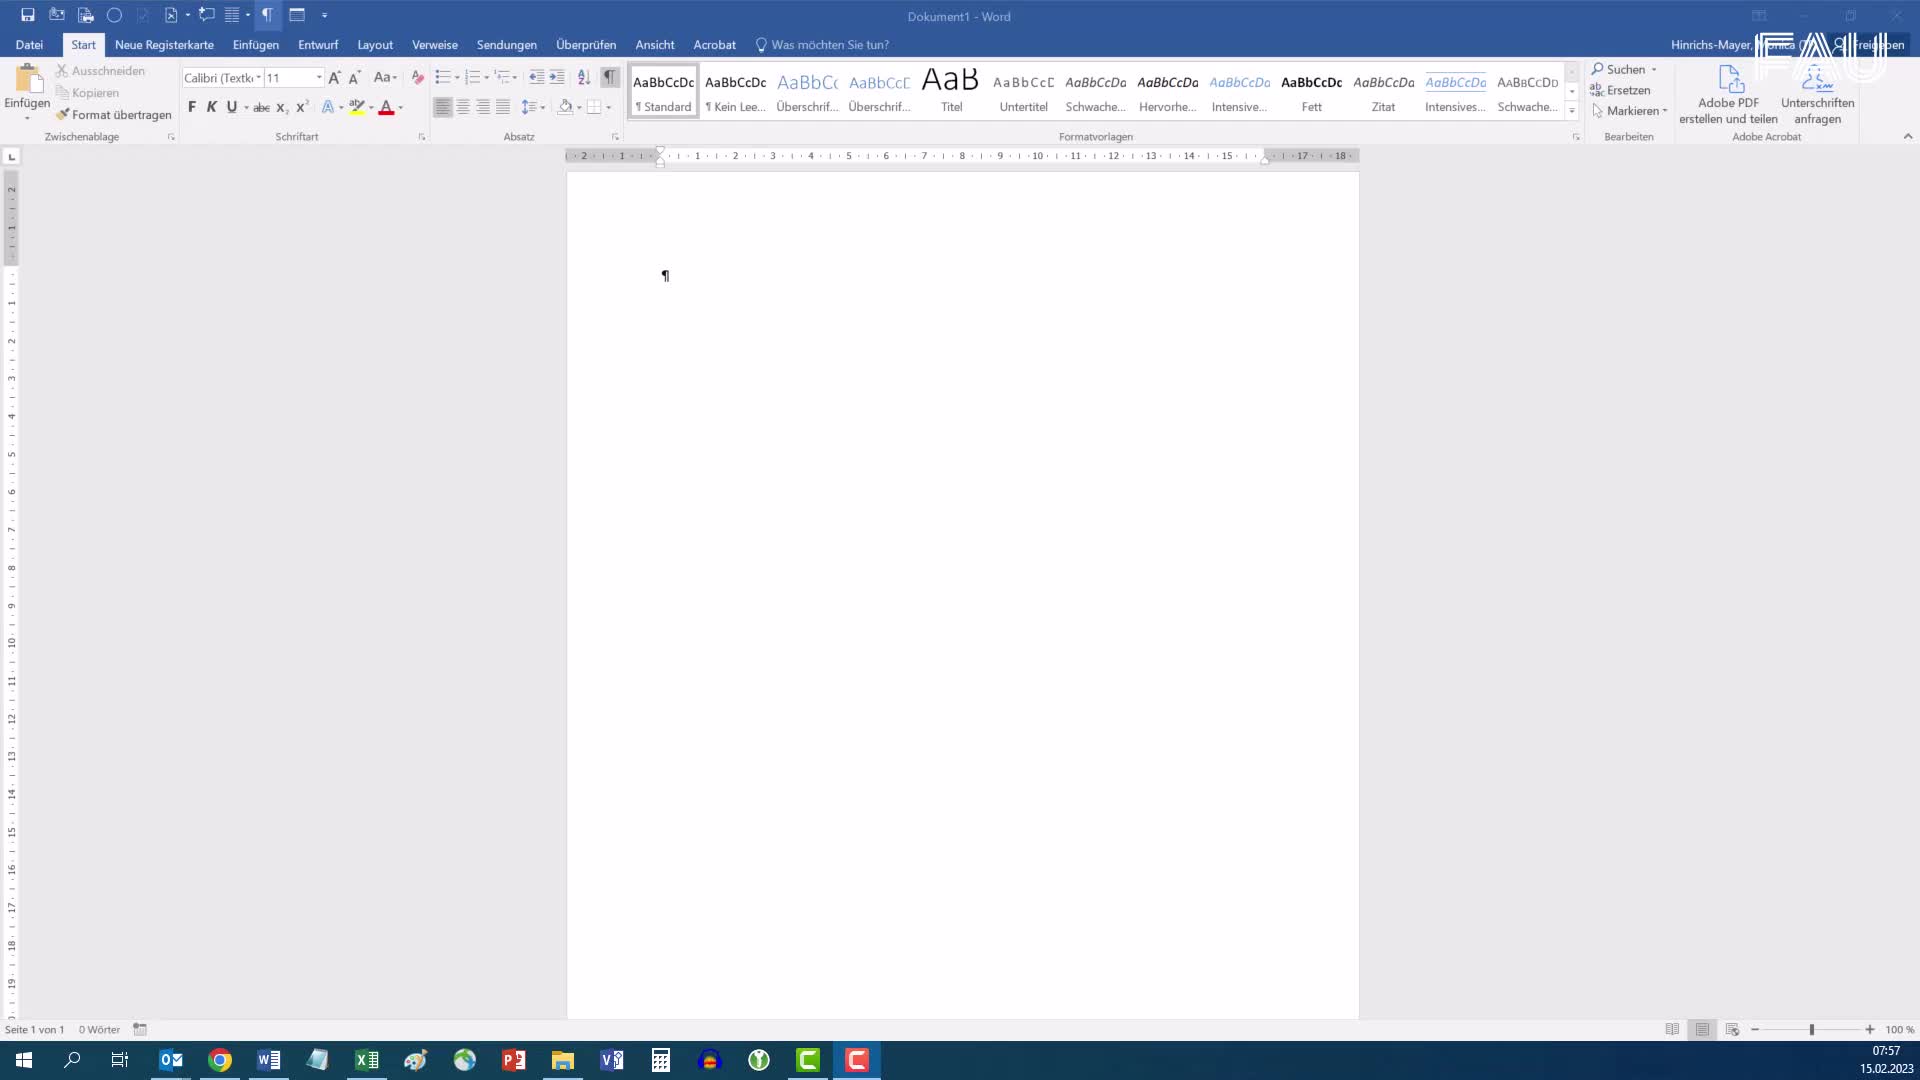Viewport: 1920px width, 1080px height.
Task: Click the superscript icon
Action: click(x=302, y=107)
